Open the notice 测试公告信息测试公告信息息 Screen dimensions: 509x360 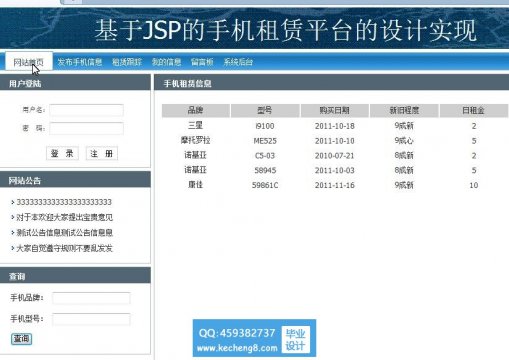pos(65,233)
